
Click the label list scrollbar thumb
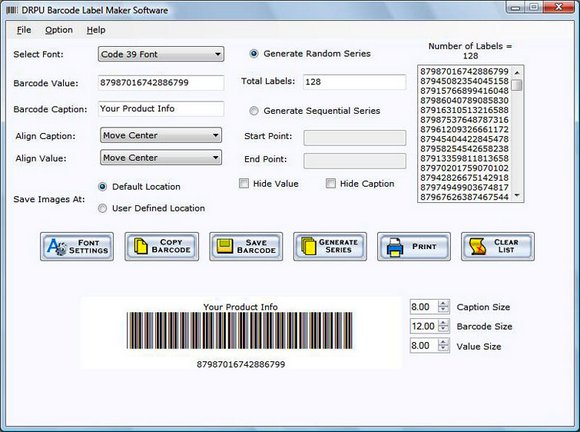517,85
